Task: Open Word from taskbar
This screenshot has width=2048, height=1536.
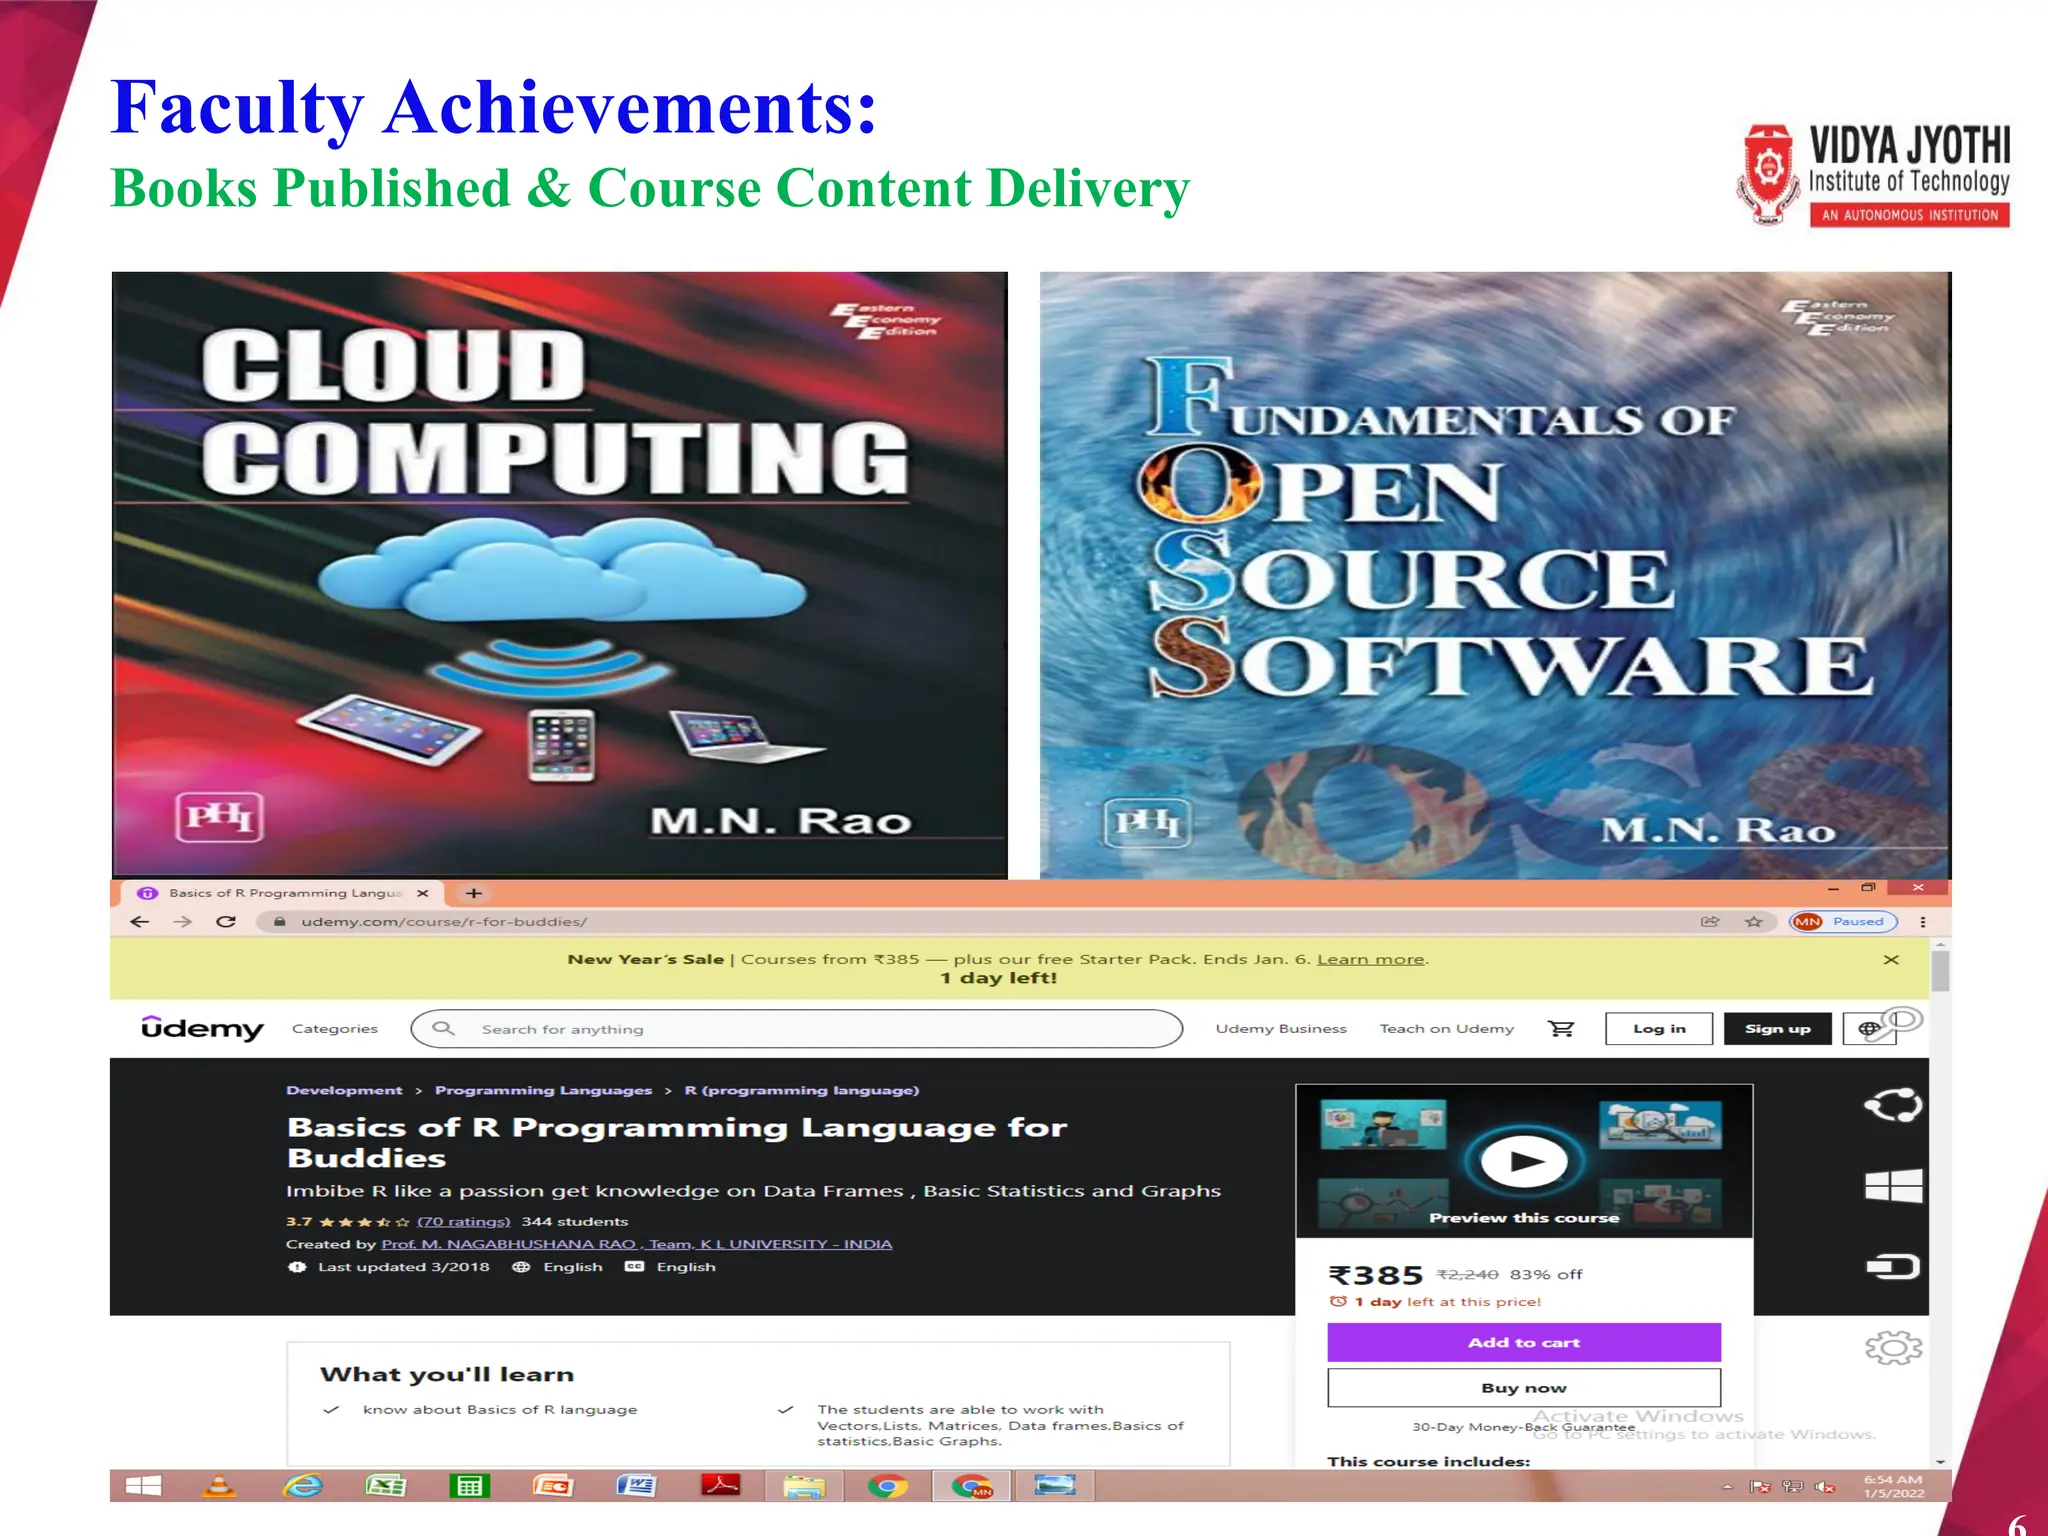Action: pos(636,1486)
